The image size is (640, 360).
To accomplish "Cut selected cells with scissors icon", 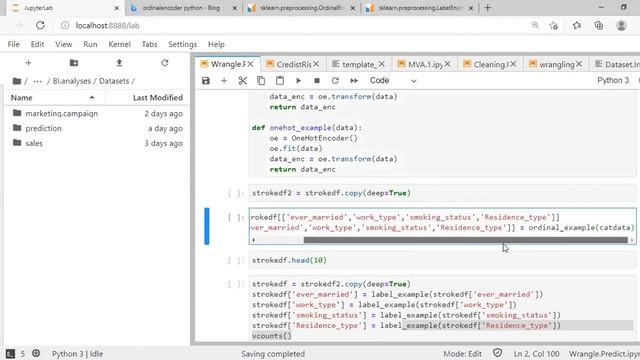I will click(x=242, y=80).
